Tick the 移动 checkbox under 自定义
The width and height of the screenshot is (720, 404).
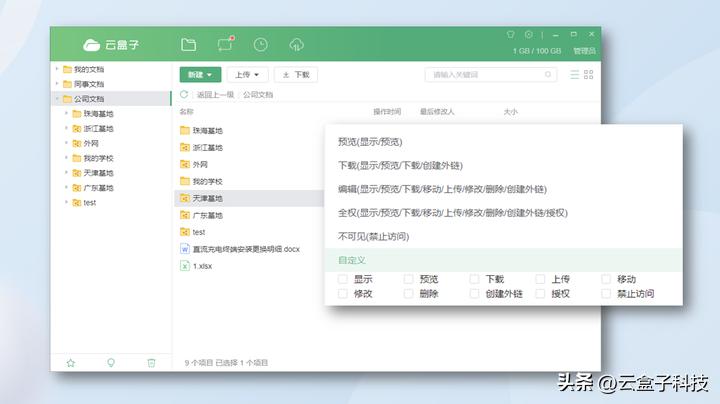(606, 279)
